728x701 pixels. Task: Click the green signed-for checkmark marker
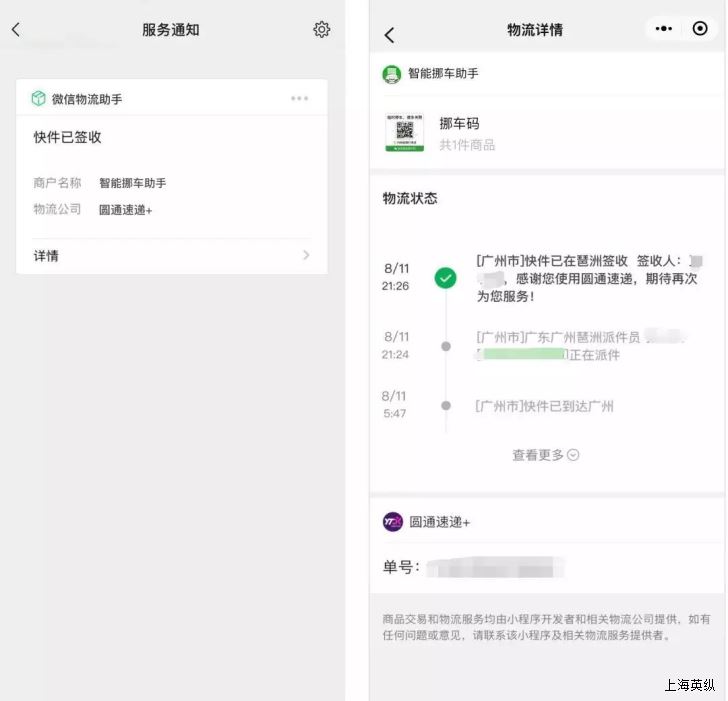[x=445, y=278]
